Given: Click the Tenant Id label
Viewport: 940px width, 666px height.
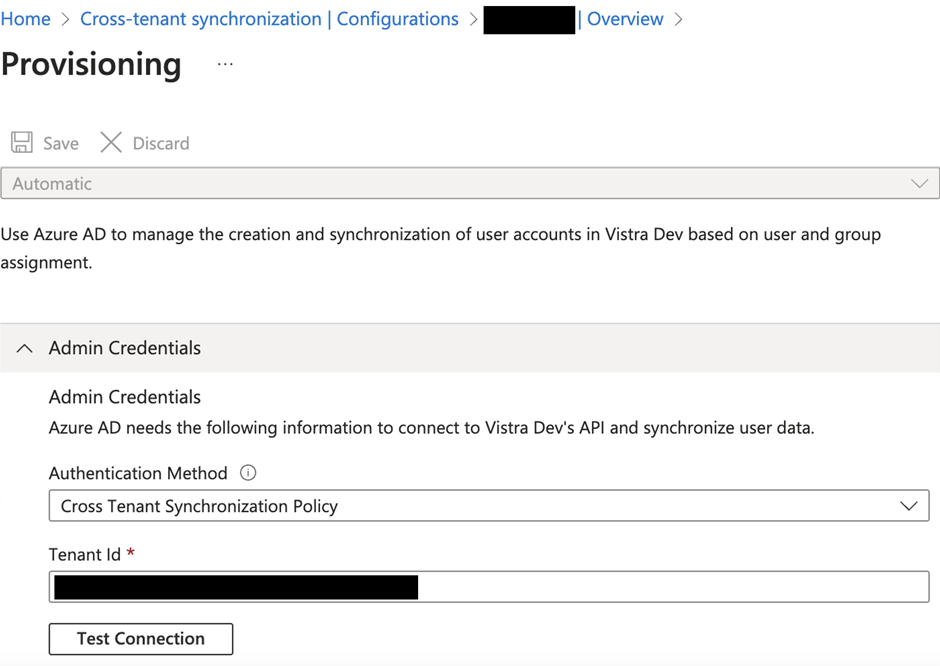Looking at the screenshot, I should [85, 555].
